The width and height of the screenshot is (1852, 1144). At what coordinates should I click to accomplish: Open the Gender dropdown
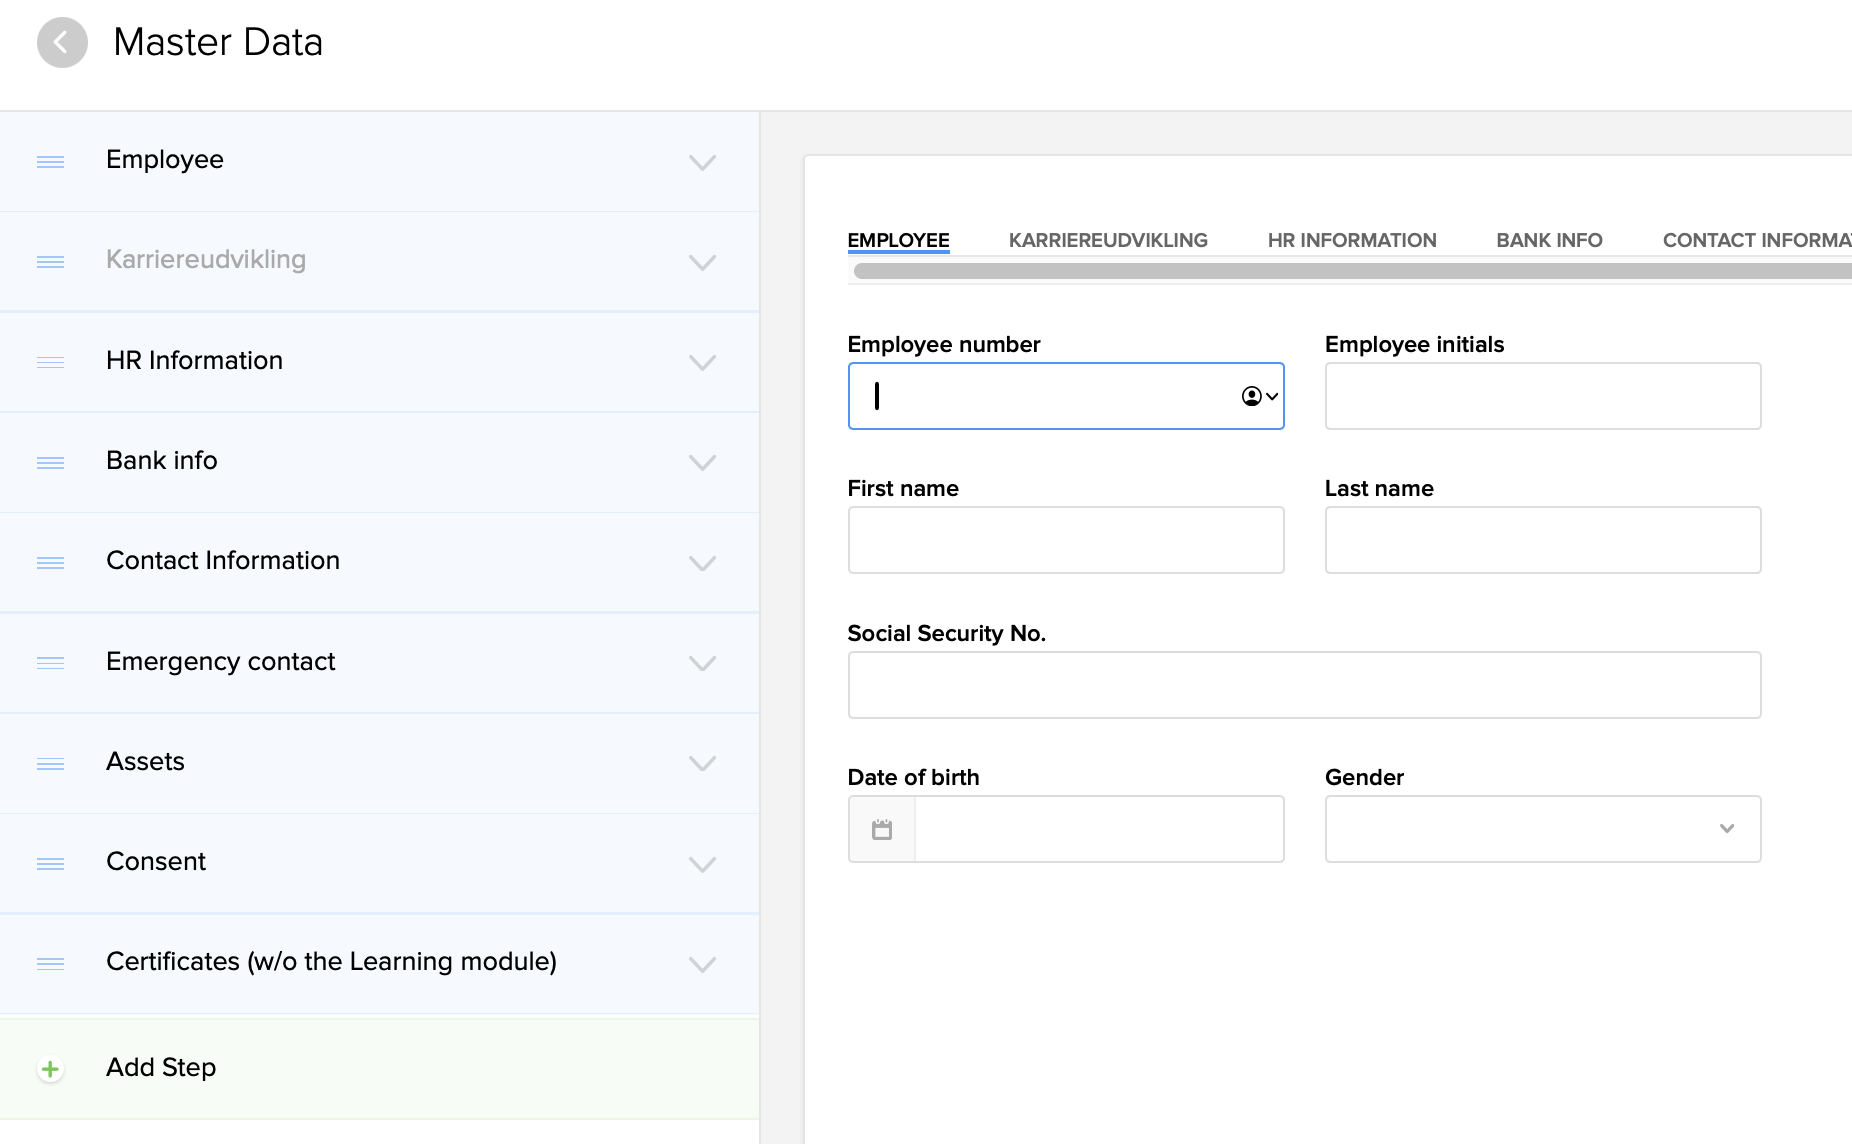point(1542,829)
